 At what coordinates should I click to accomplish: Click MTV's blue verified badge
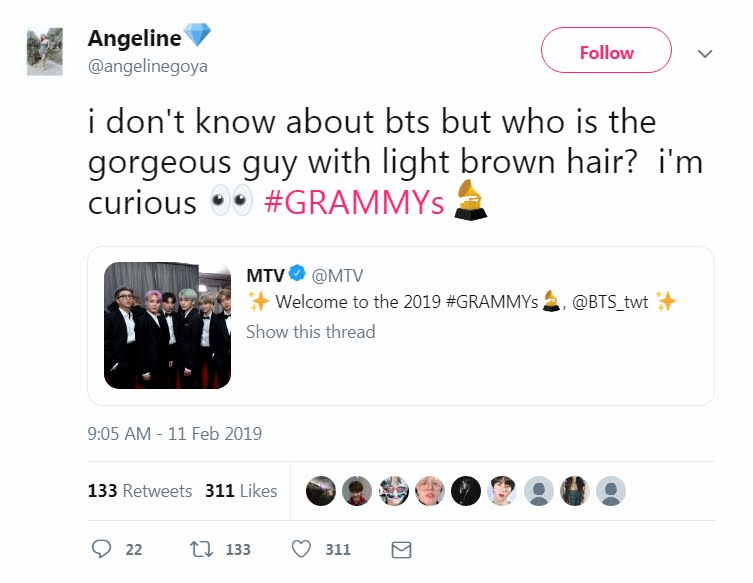[x=298, y=273]
